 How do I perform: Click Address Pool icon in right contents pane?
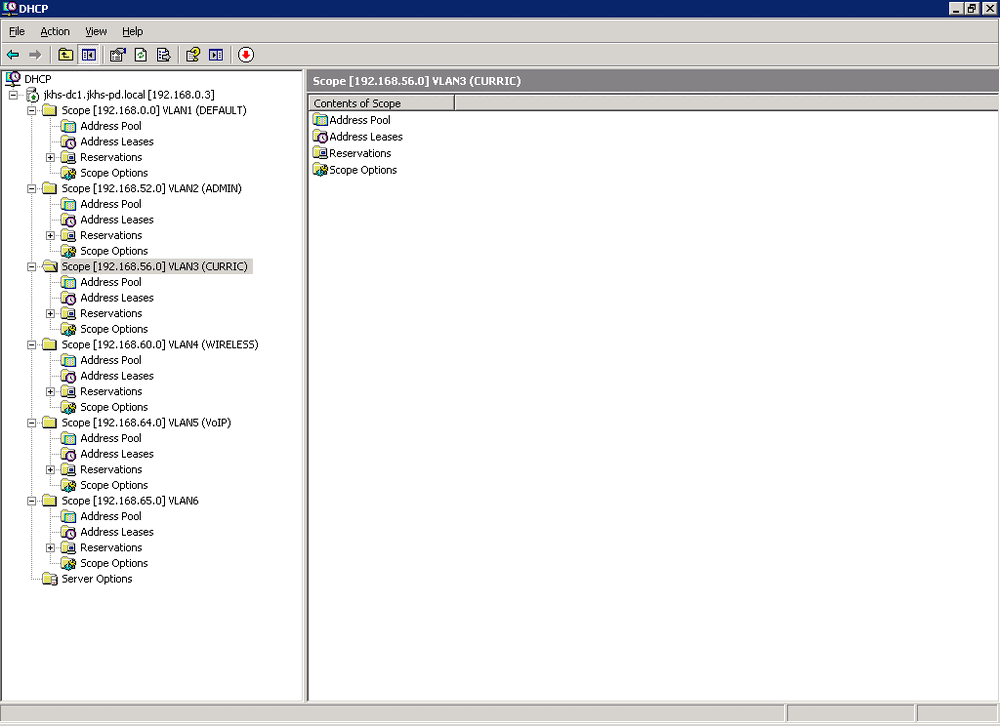(320, 120)
